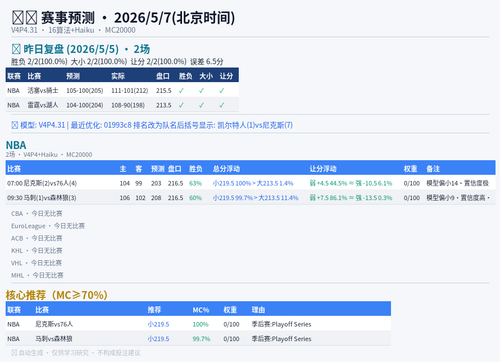Click the subtitle V4P4.31 · 16算法+Haiku · MC20000
Screen dimensions: 500x362
(x=73, y=30)
